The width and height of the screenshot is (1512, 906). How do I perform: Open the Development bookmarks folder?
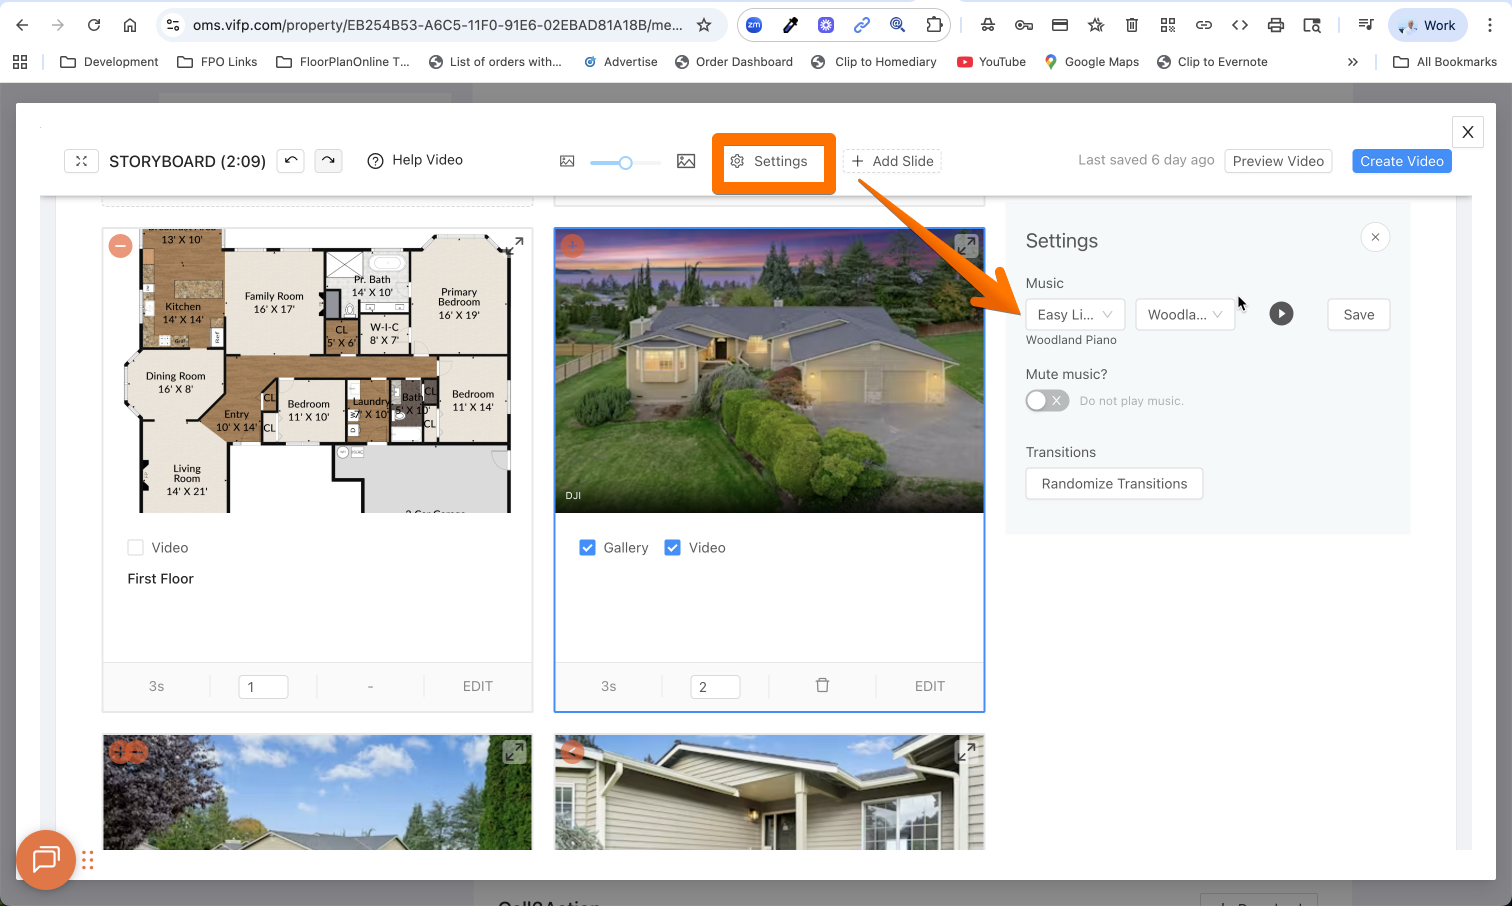tap(109, 62)
